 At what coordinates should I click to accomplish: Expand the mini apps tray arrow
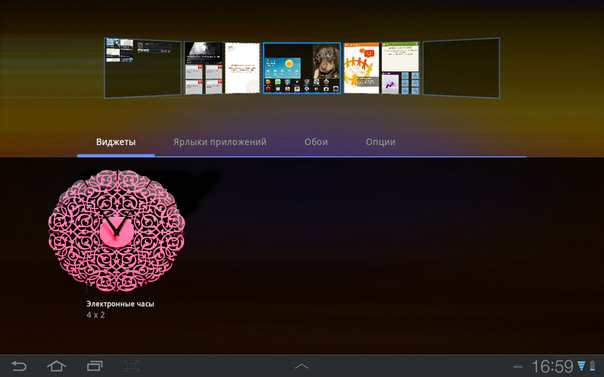pyautogui.click(x=302, y=366)
